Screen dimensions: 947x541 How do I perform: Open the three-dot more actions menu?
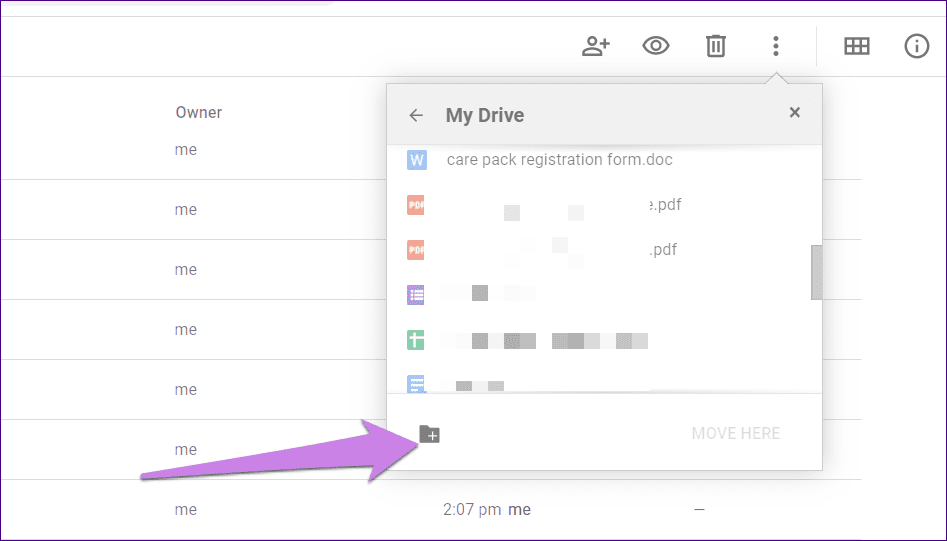[x=775, y=46]
